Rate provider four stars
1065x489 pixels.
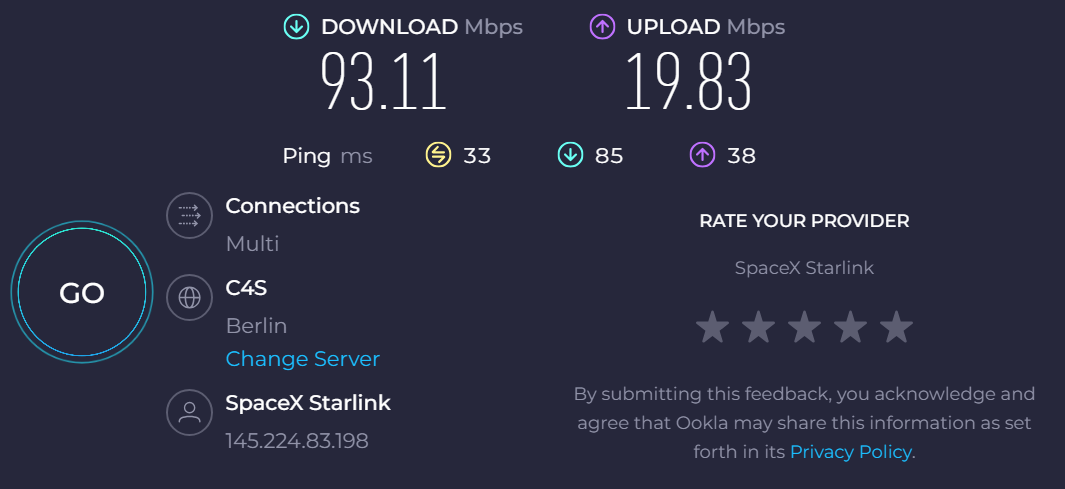pos(850,326)
